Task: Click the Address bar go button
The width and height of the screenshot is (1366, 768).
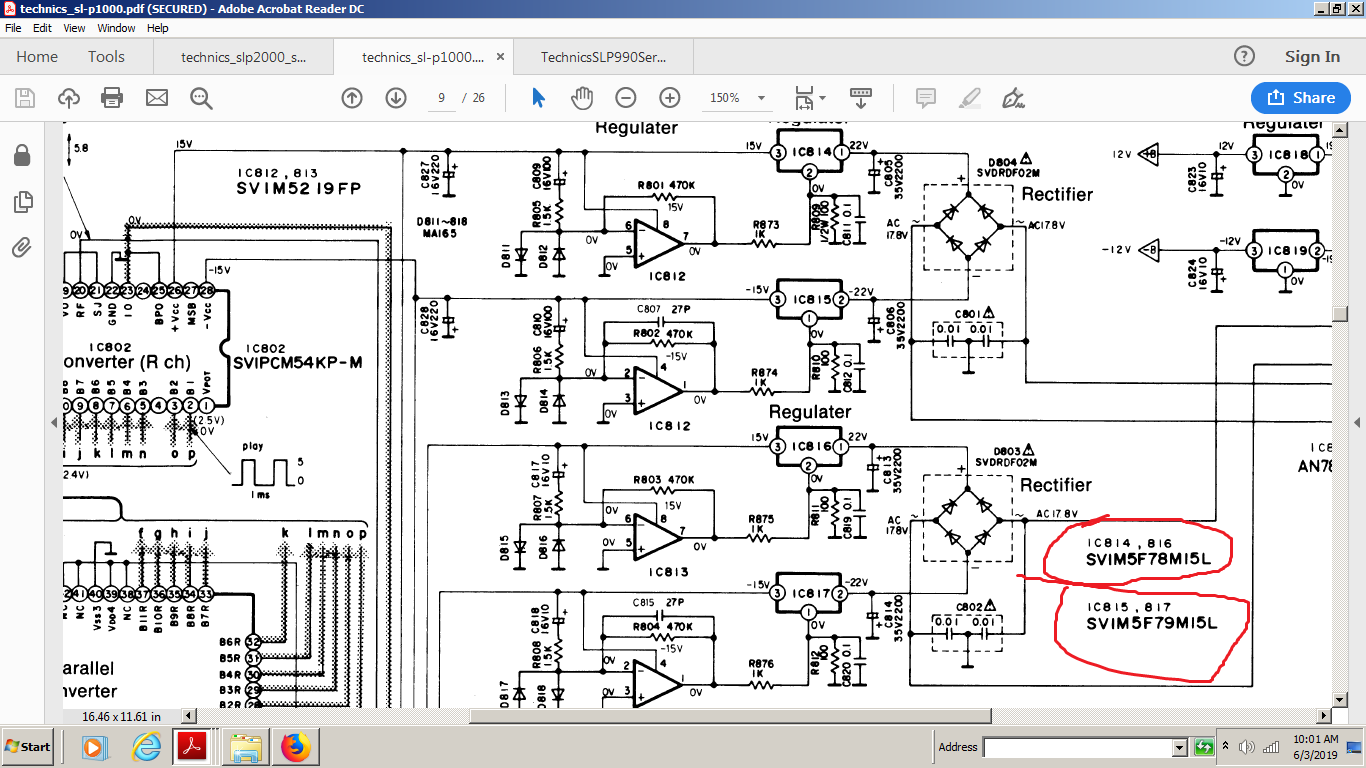Action: [1203, 747]
